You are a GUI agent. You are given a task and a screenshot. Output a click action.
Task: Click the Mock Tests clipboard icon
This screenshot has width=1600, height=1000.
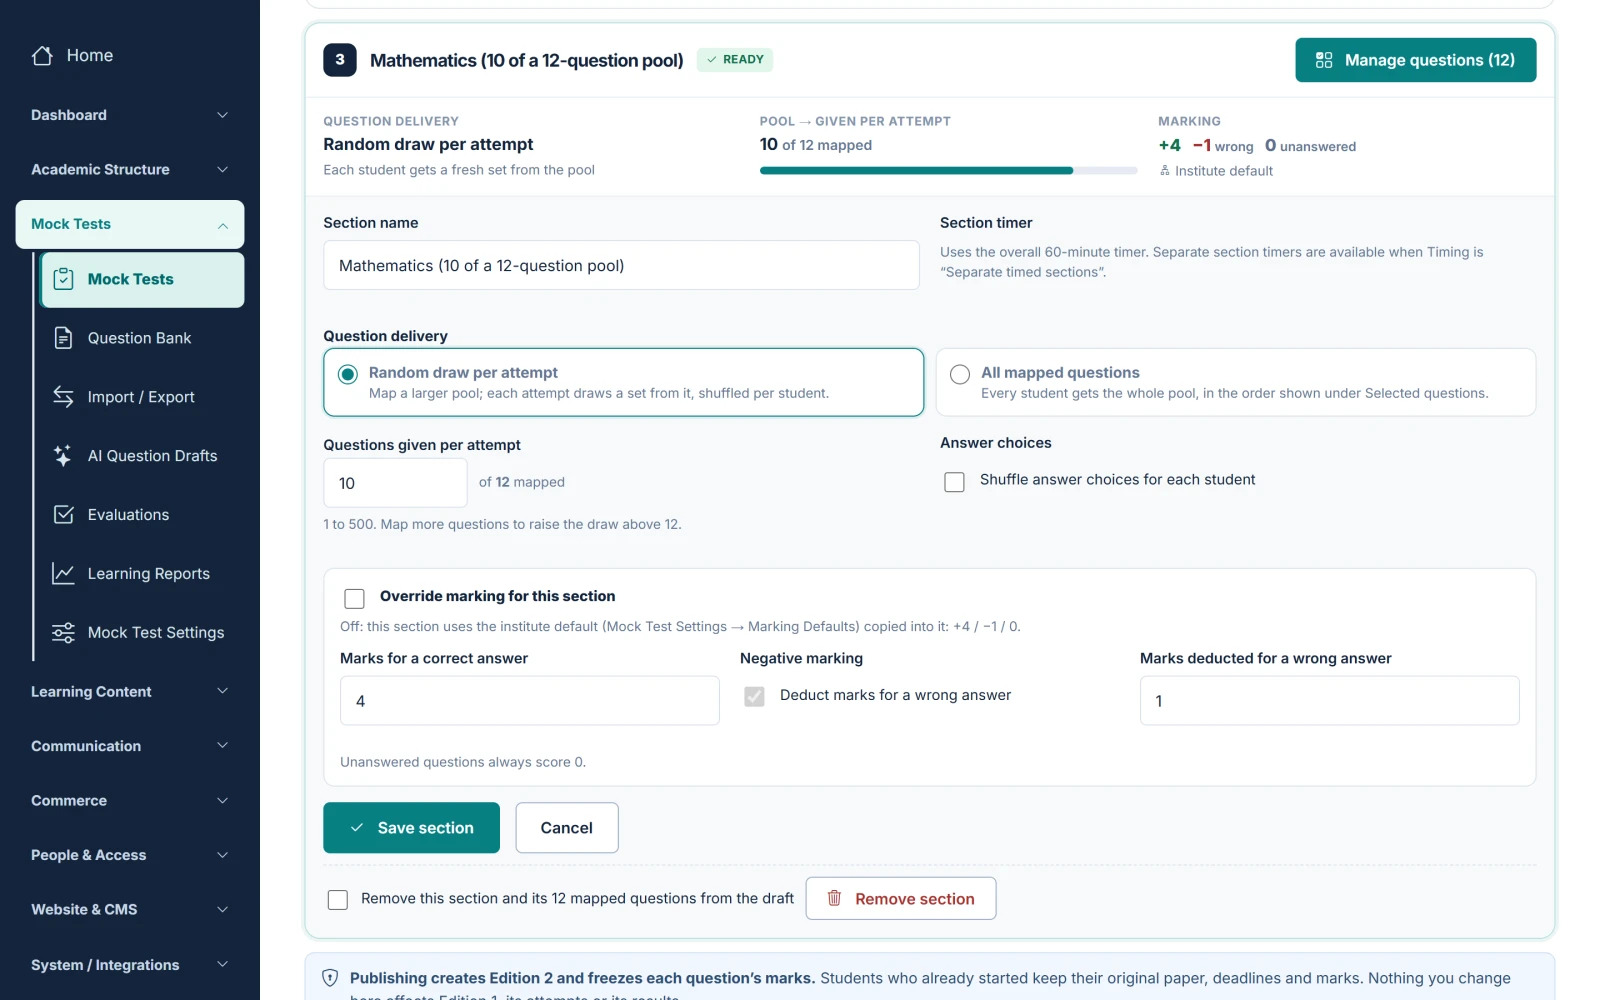pyautogui.click(x=63, y=279)
